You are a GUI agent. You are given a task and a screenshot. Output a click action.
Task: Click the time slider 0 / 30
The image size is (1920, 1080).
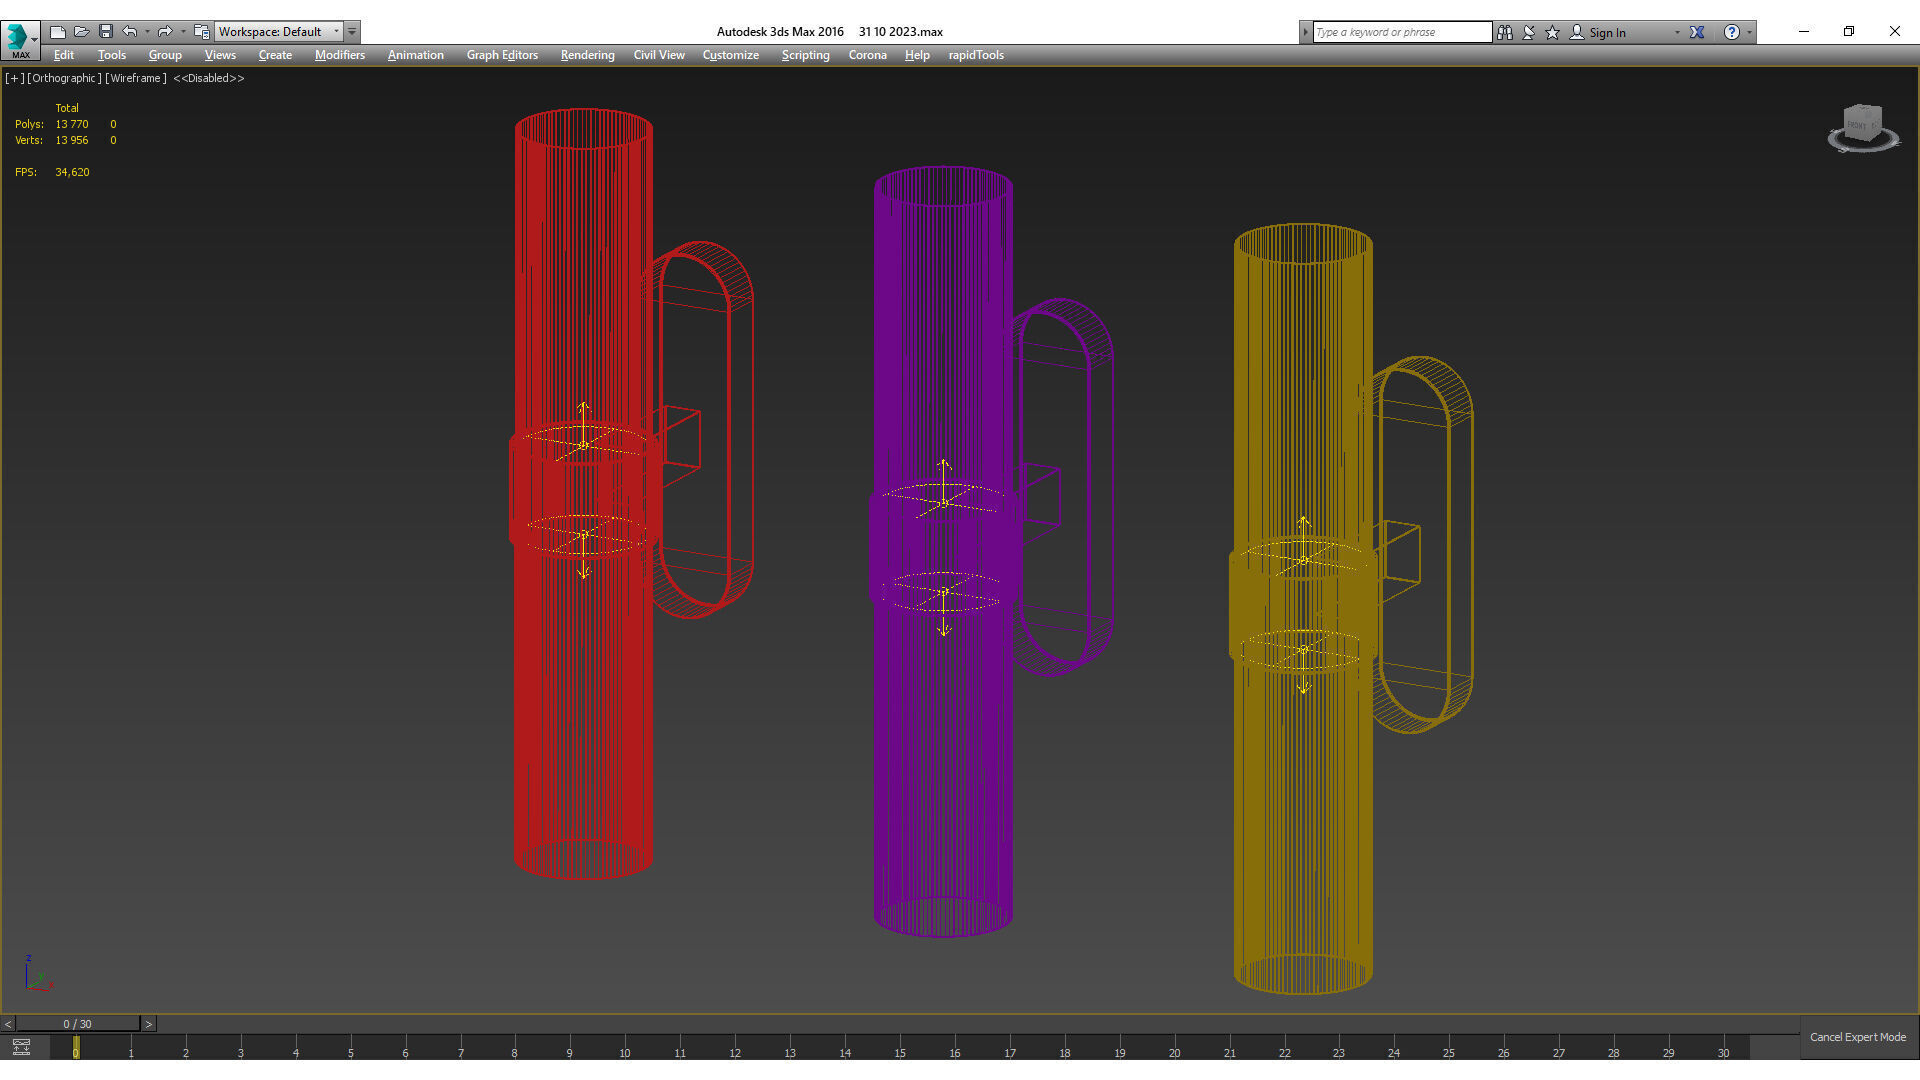tap(77, 1024)
